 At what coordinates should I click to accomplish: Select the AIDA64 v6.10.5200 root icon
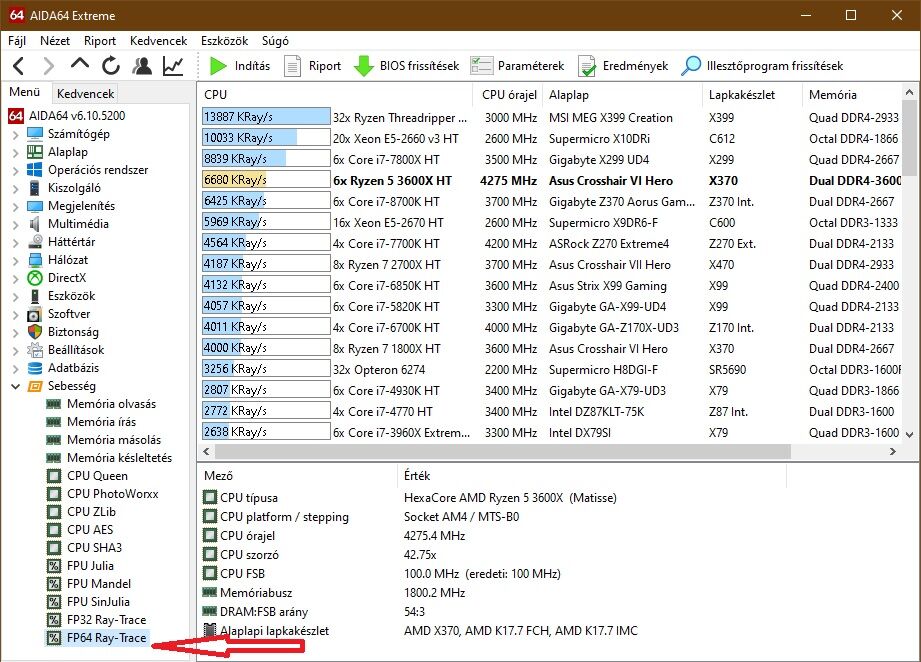point(16,116)
